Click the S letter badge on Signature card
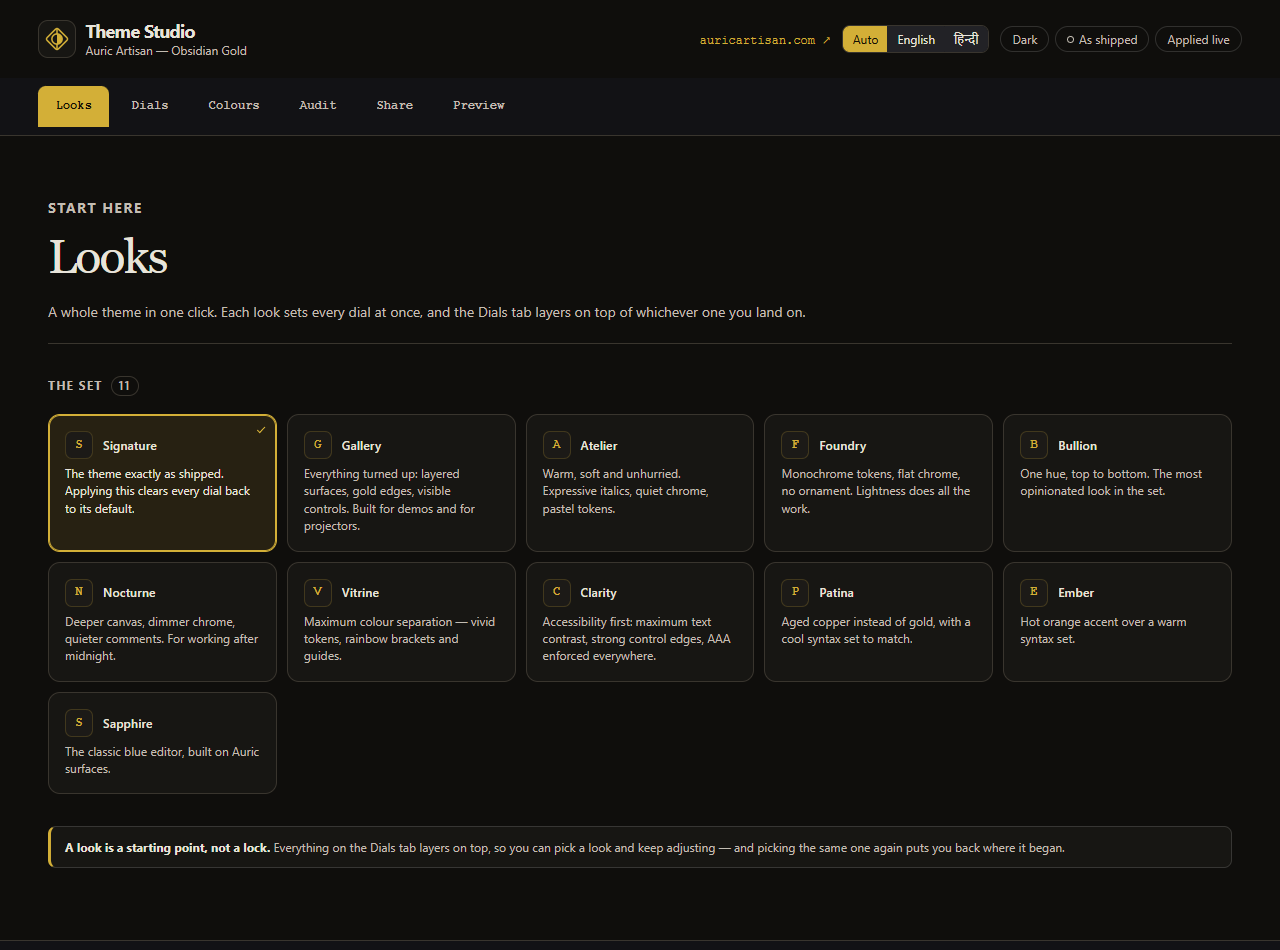 pos(79,445)
